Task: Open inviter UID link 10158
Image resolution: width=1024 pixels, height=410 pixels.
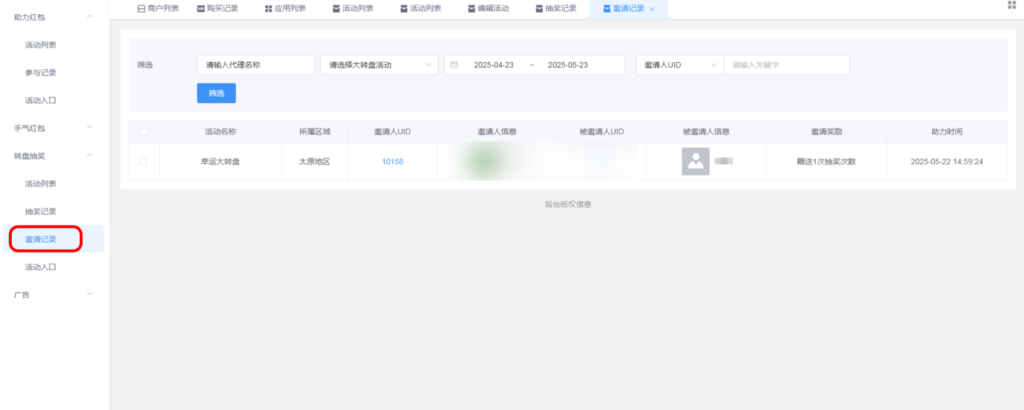Action: click(x=392, y=162)
